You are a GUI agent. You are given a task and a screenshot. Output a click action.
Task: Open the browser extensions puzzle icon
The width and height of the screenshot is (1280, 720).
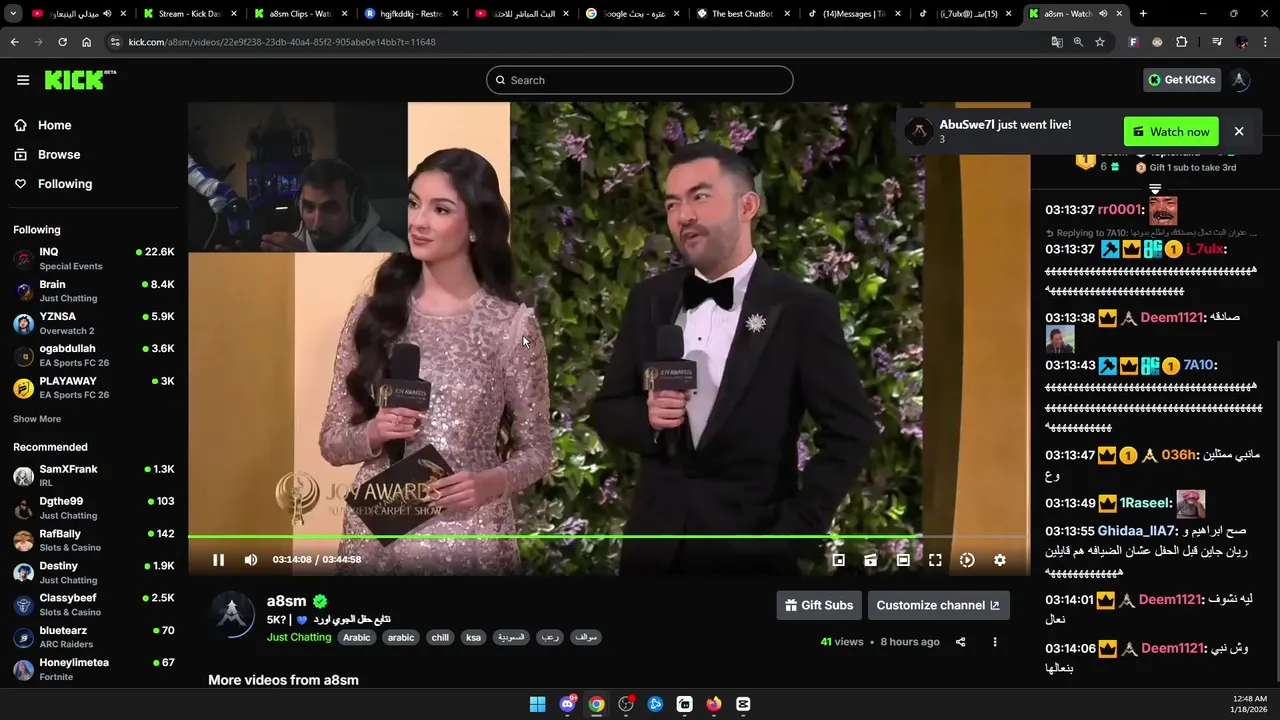click(x=1182, y=42)
